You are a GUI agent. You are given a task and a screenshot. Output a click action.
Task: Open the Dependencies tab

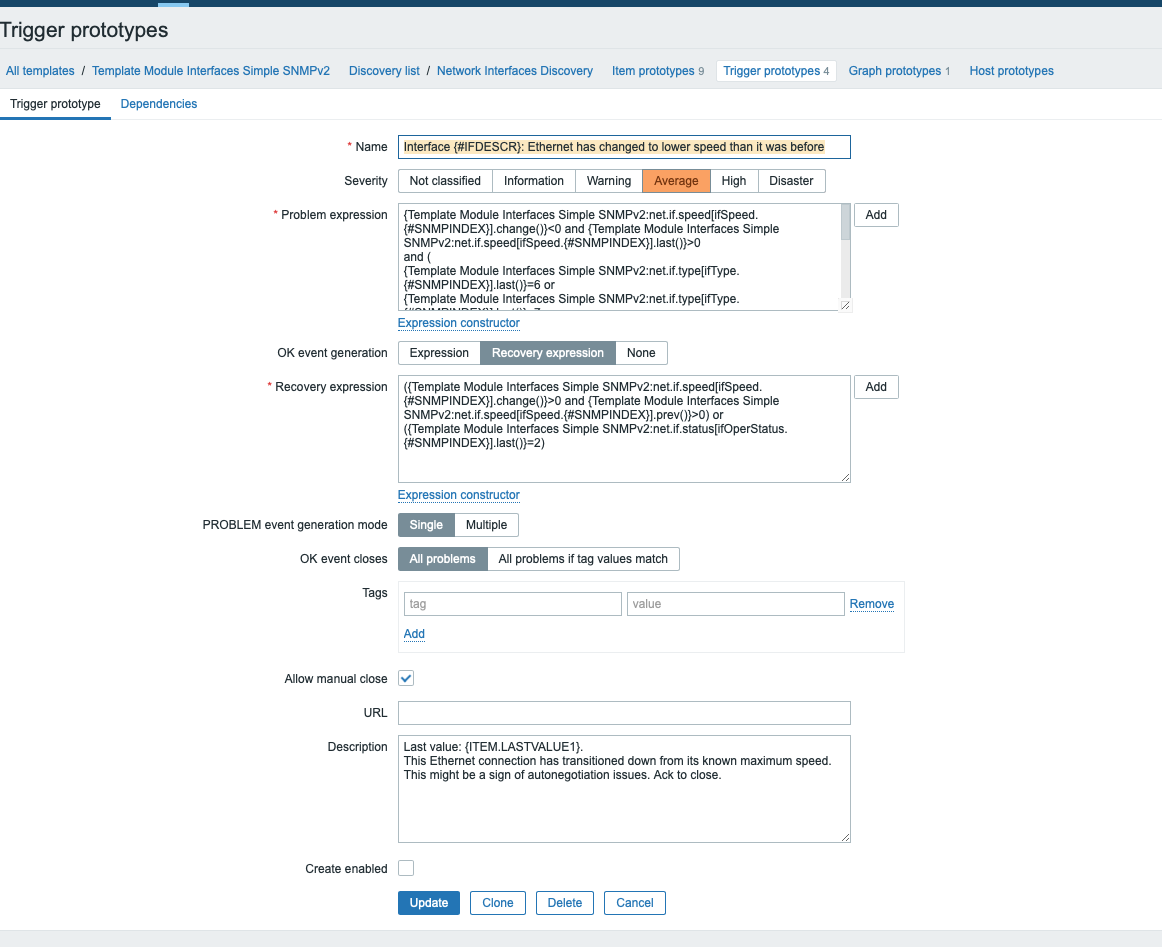(x=159, y=104)
